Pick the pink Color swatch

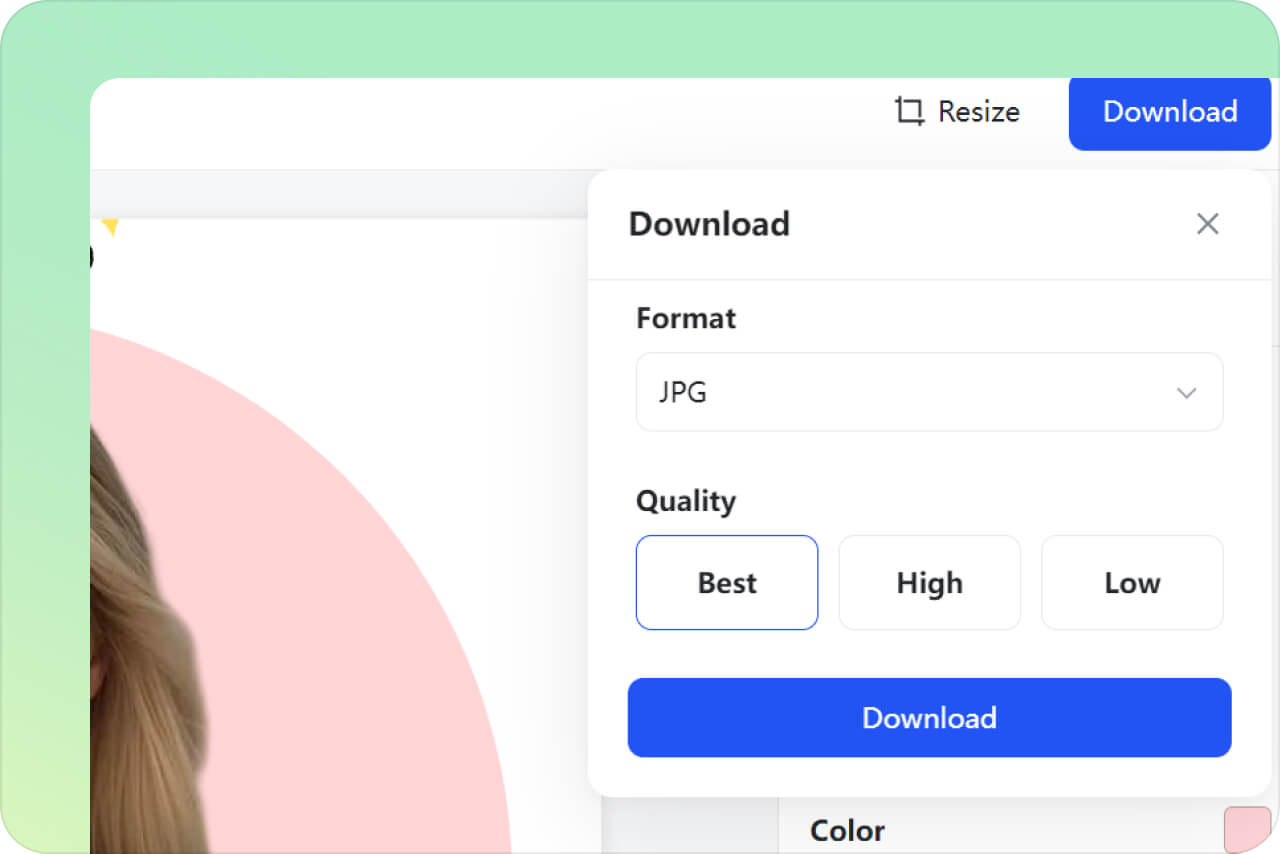click(1247, 829)
